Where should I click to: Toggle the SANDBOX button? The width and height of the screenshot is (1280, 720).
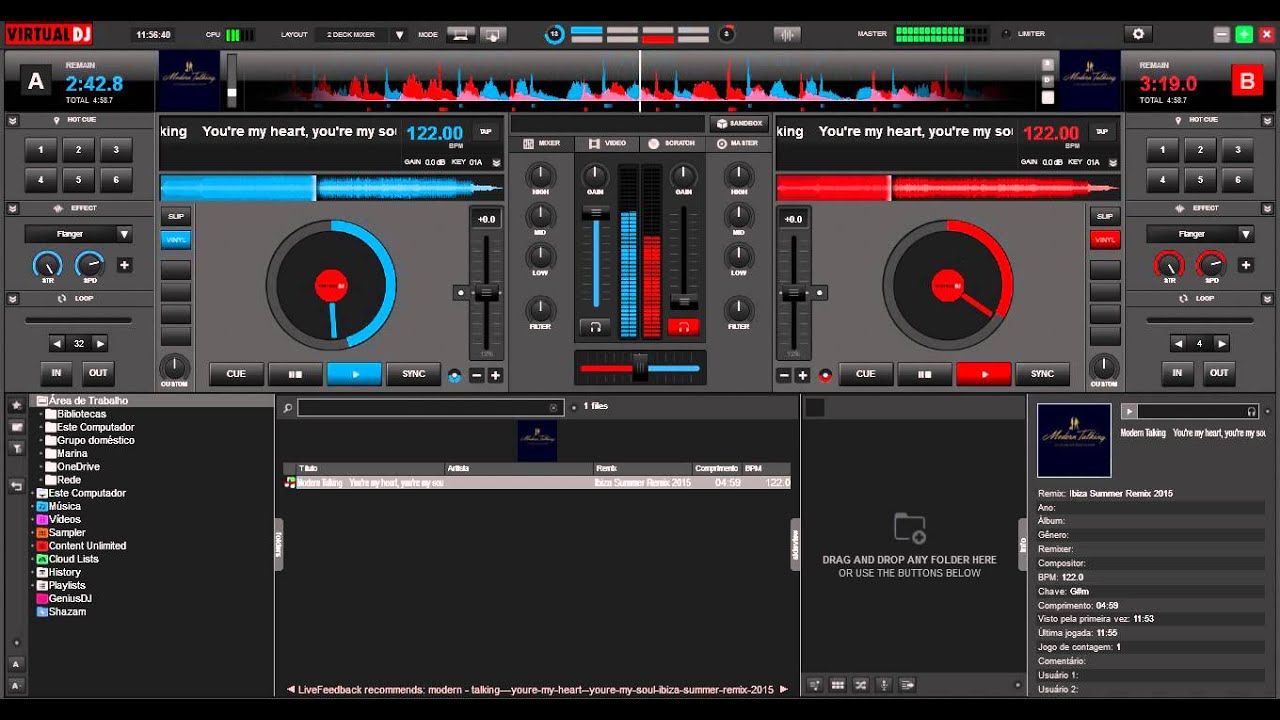click(738, 123)
